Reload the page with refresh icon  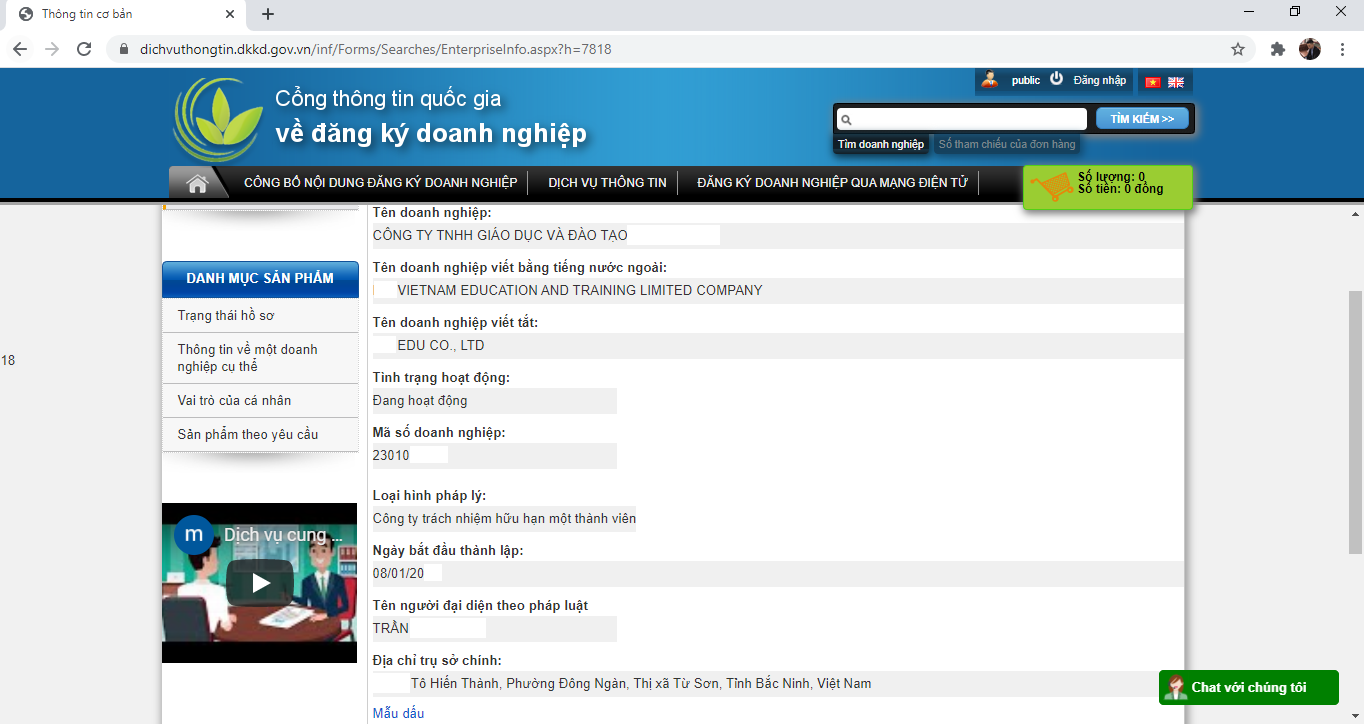84,49
